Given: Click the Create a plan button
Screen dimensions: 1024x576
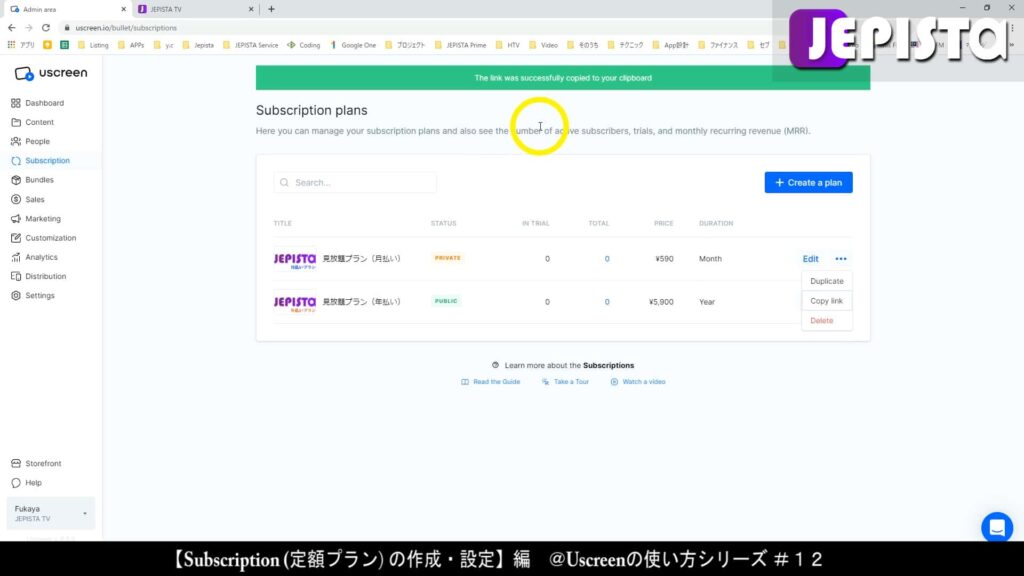Looking at the screenshot, I should (808, 183).
